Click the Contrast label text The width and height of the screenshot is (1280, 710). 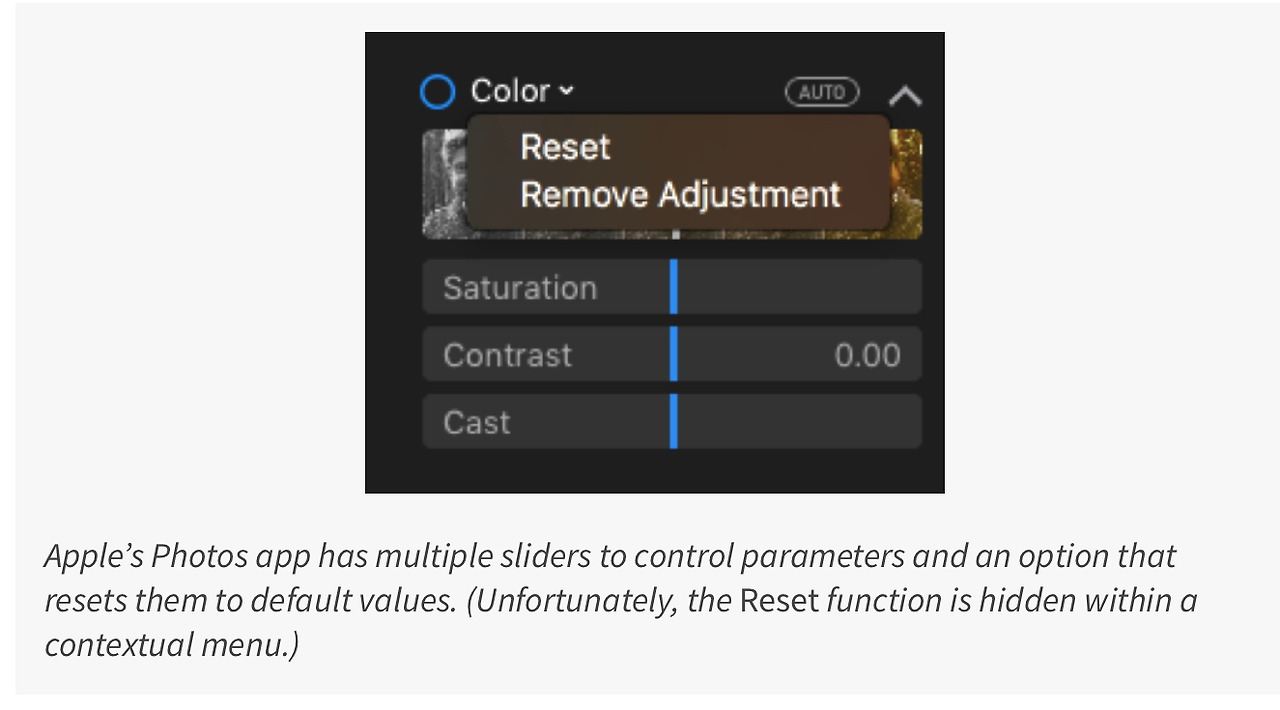tap(507, 355)
